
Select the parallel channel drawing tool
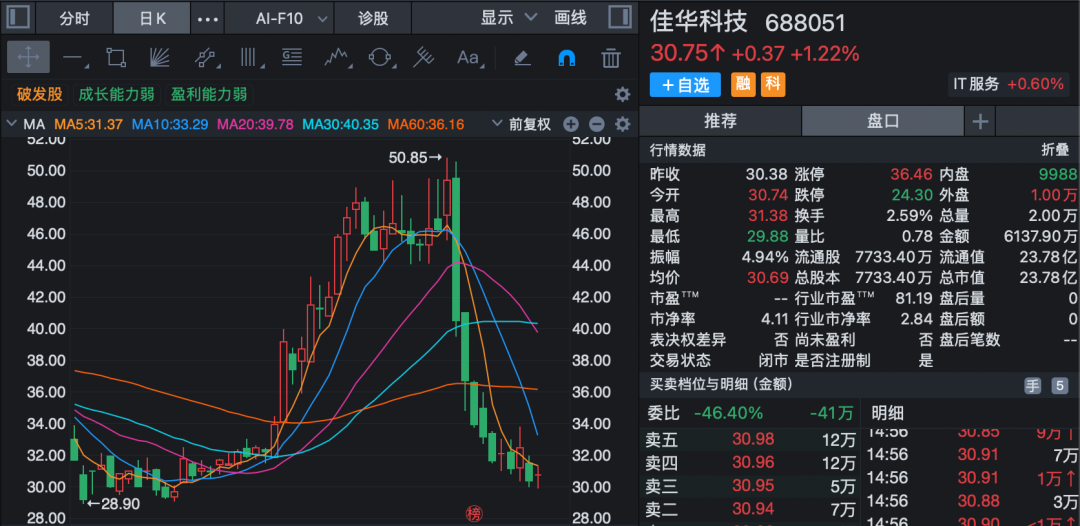(205, 58)
